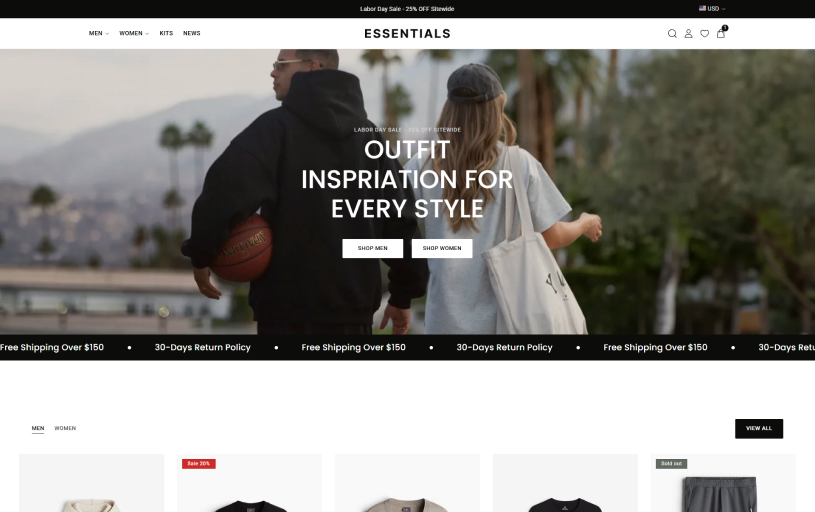Click the SHOP WOMEN button

pyautogui.click(x=442, y=248)
